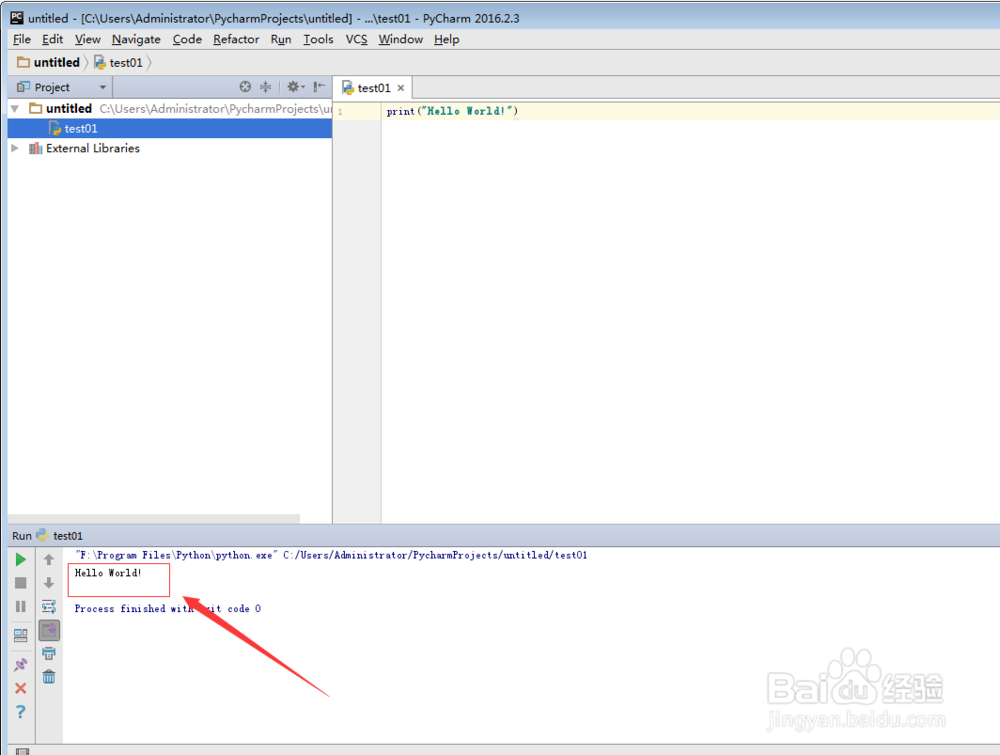Click the untitled breadcrumb in navigation bar
The image size is (1000, 755).
pyautogui.click(x=48, y=62)
